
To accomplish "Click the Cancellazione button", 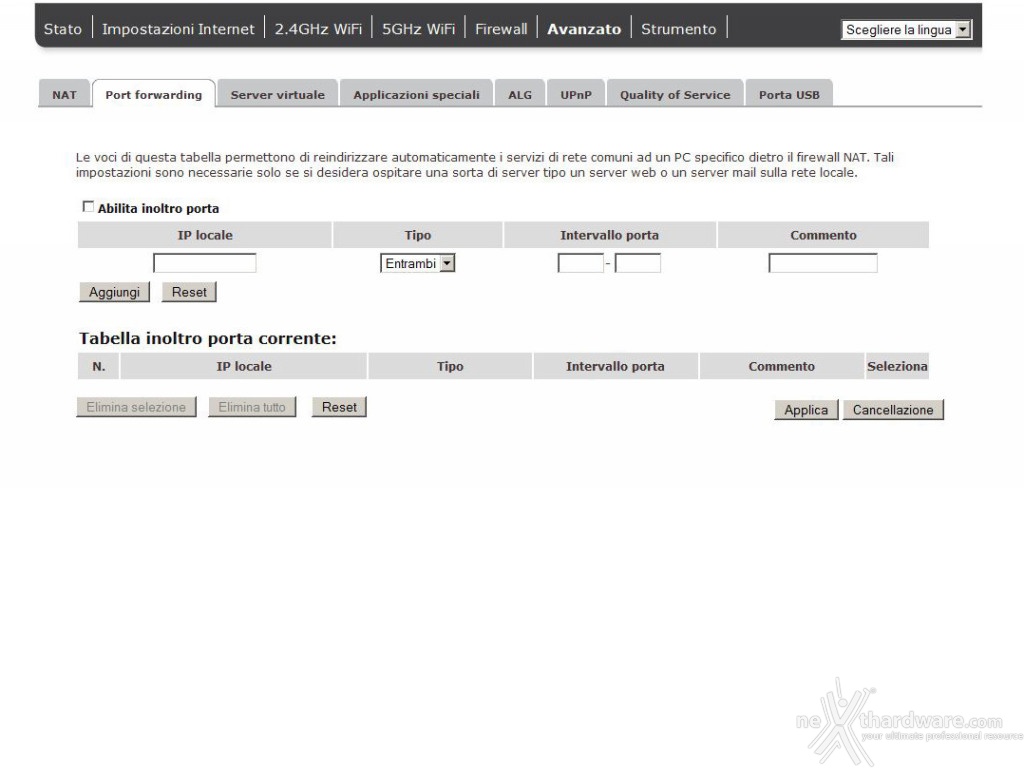I will pos(893,409).
